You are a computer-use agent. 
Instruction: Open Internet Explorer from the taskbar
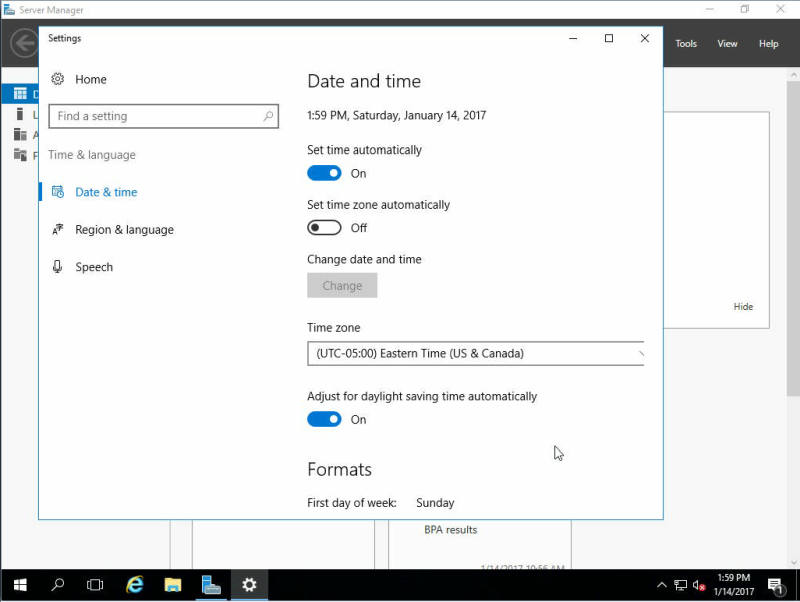point(135,585)
